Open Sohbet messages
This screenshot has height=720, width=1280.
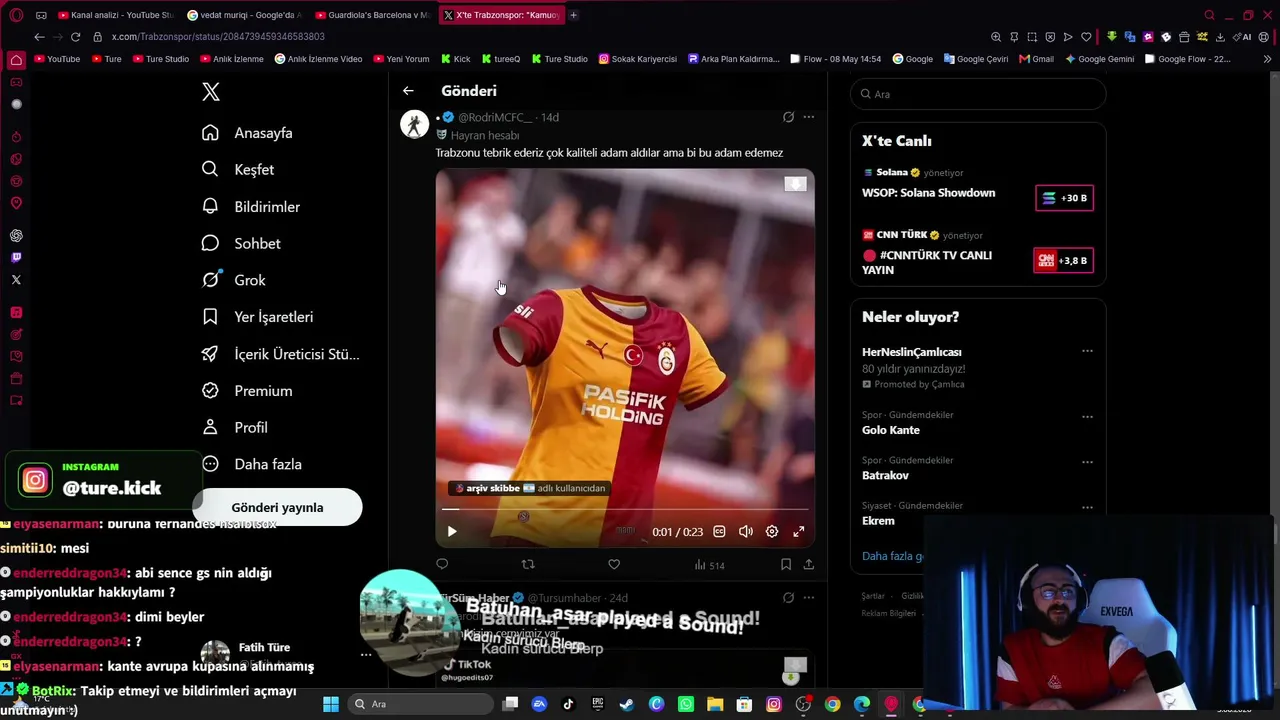click(241, 244)
